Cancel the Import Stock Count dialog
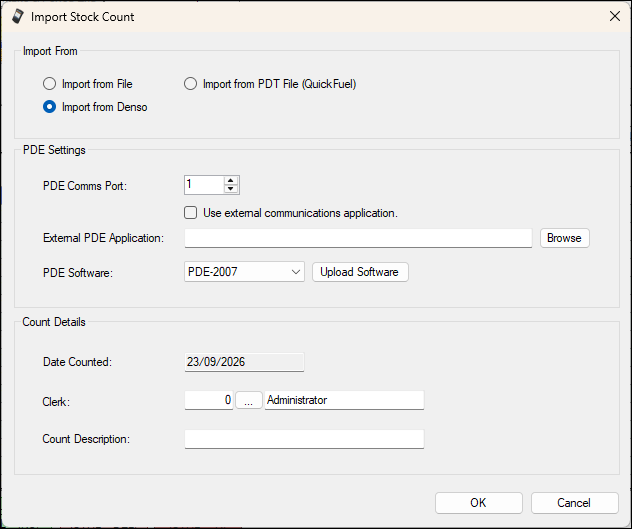 pyautogui.click(x=574, y=503)
